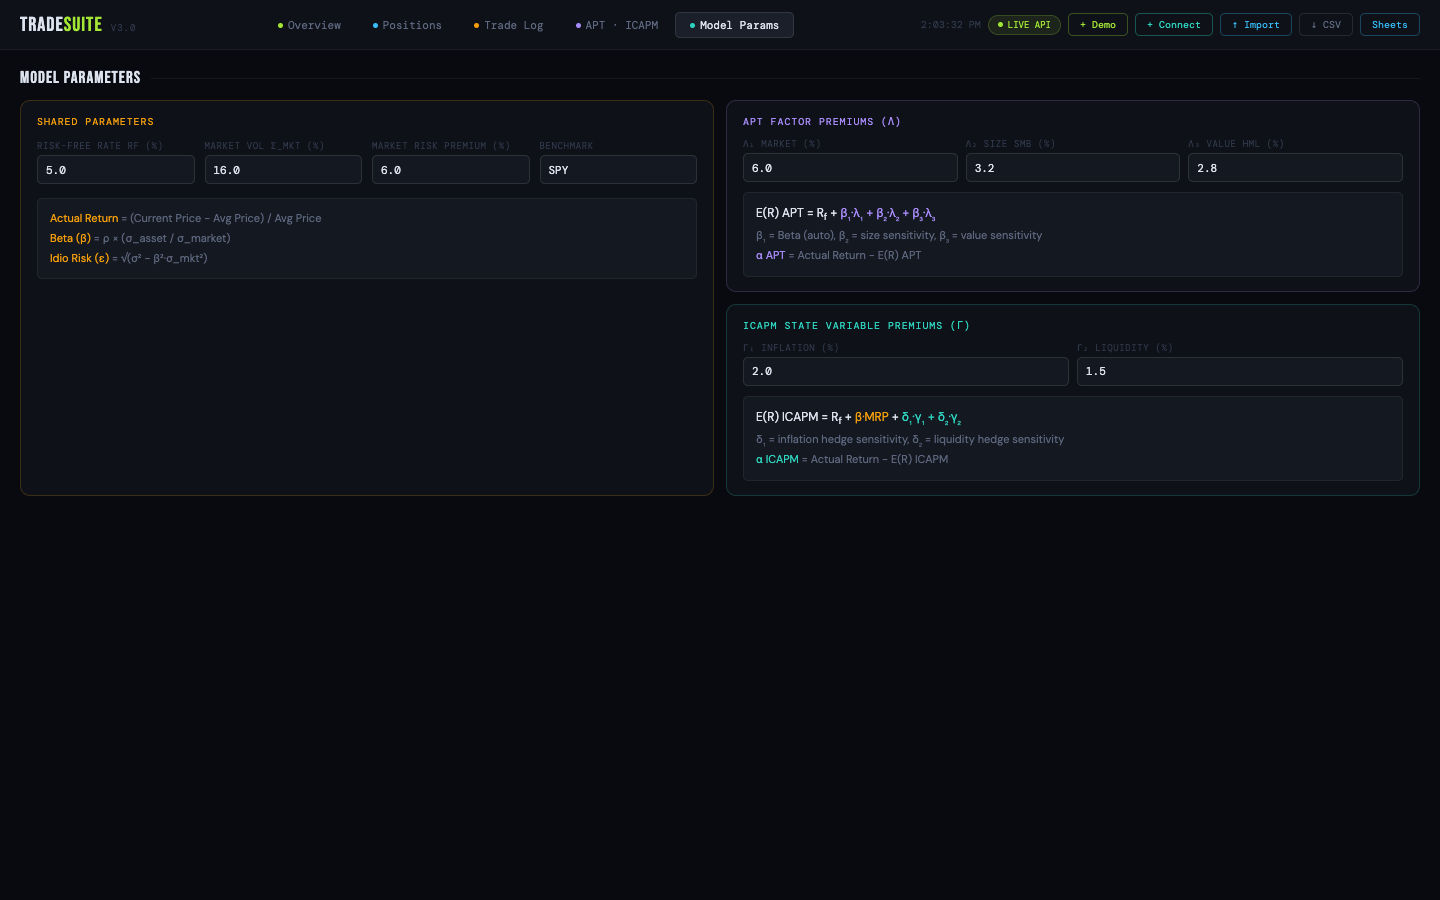The width and height of the screenshot is (1440, 900).
Task: Select the λ3 Value HML input
Action: pos(1295,168)
